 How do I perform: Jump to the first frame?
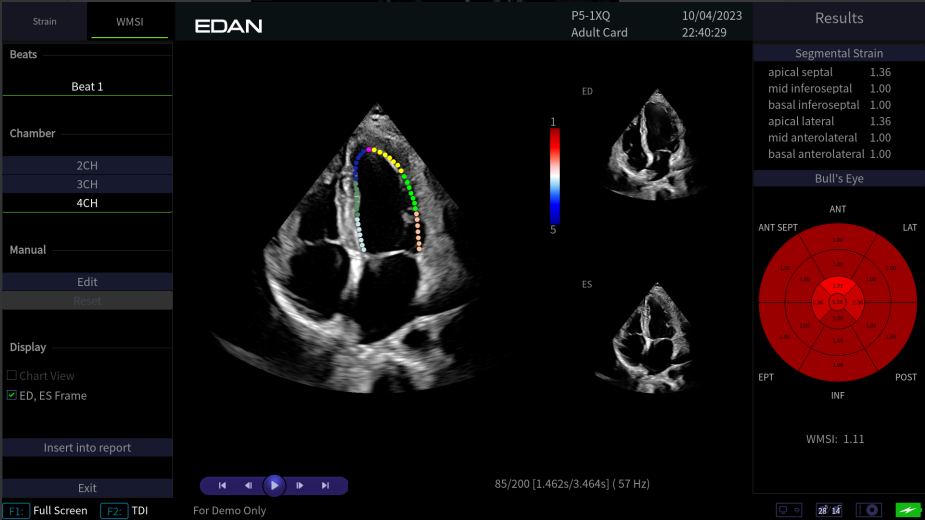(222, 486)
